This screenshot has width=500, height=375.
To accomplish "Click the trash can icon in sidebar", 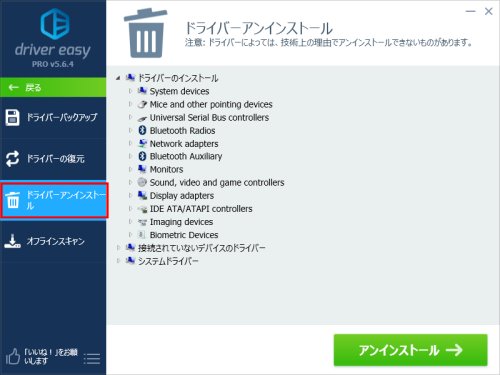I will (13, 200).
